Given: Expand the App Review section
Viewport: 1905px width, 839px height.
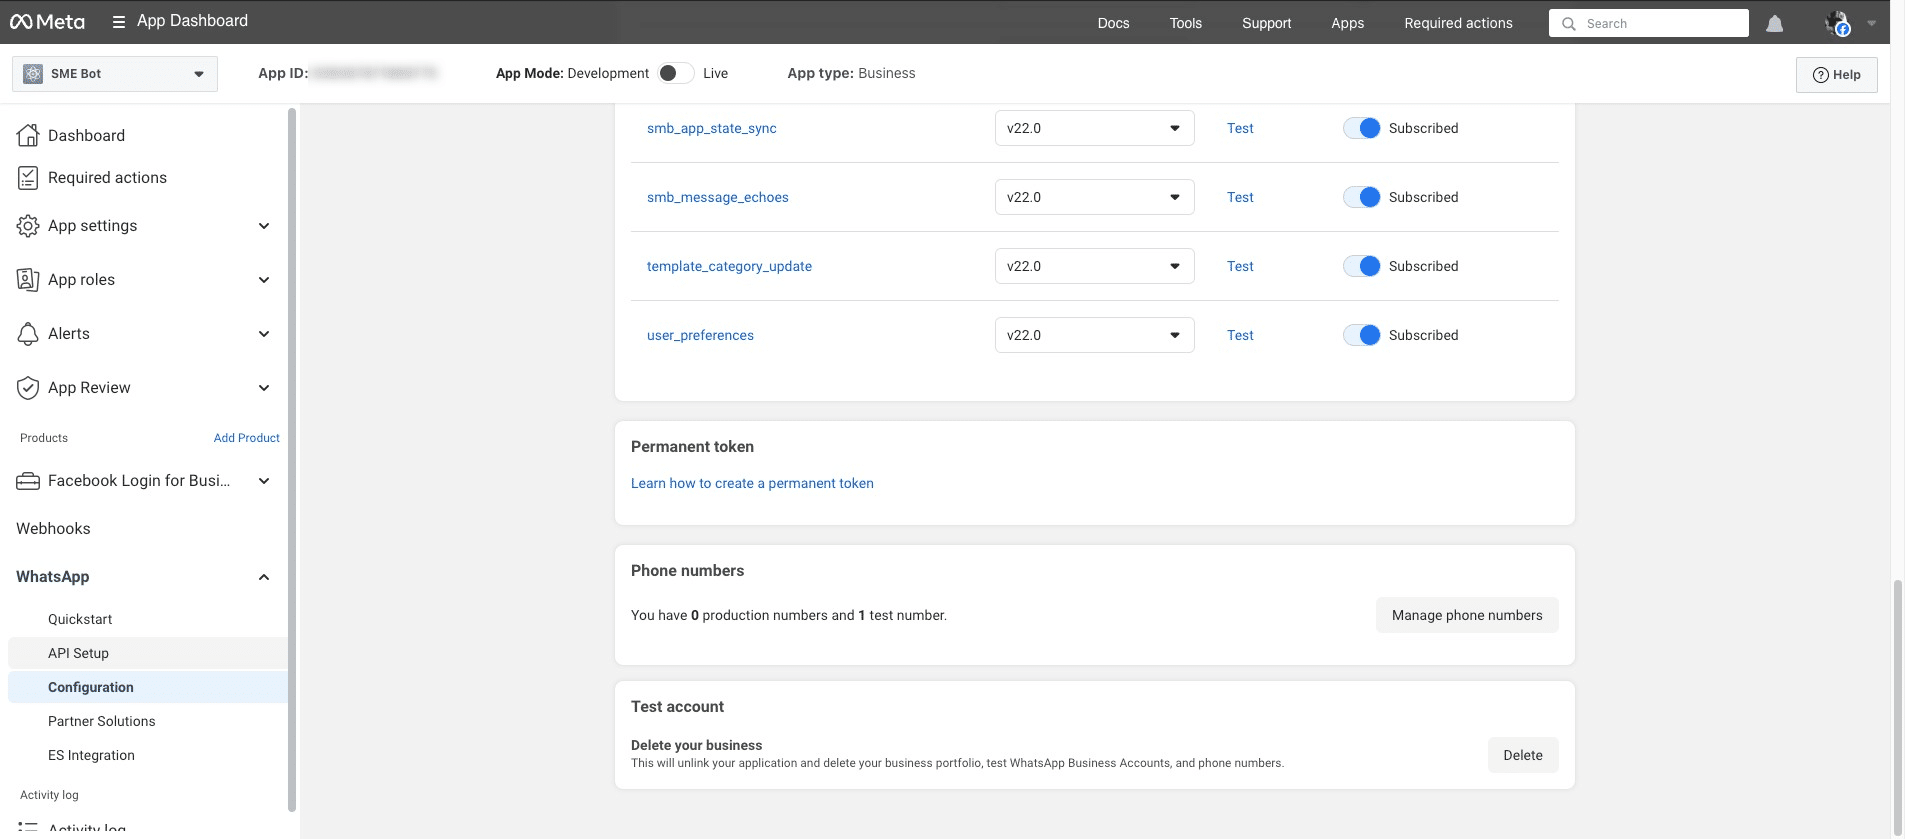Looking at the screenshot, I should [x=264, y=388].
